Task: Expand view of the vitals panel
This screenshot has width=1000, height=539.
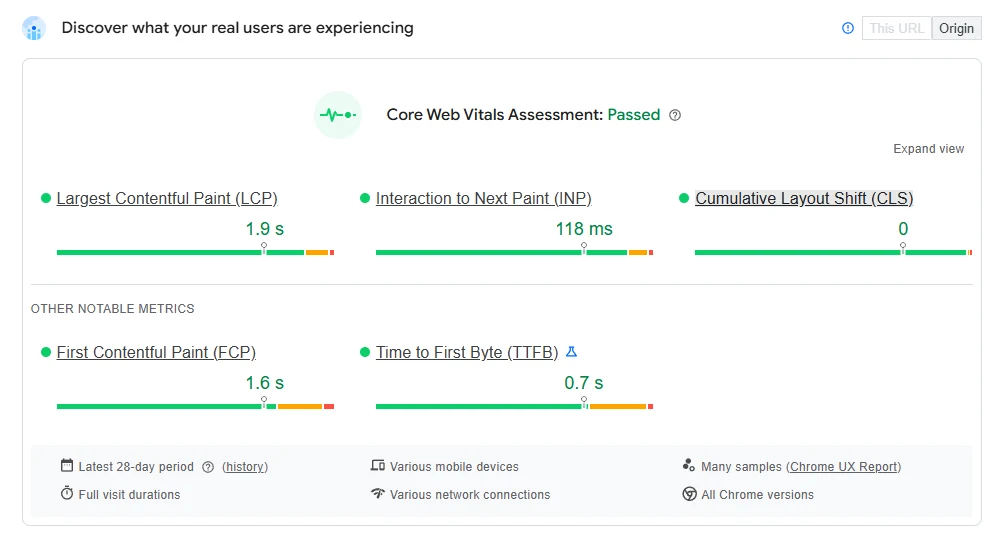Action: pyautogui.click(x=928, y=149)
